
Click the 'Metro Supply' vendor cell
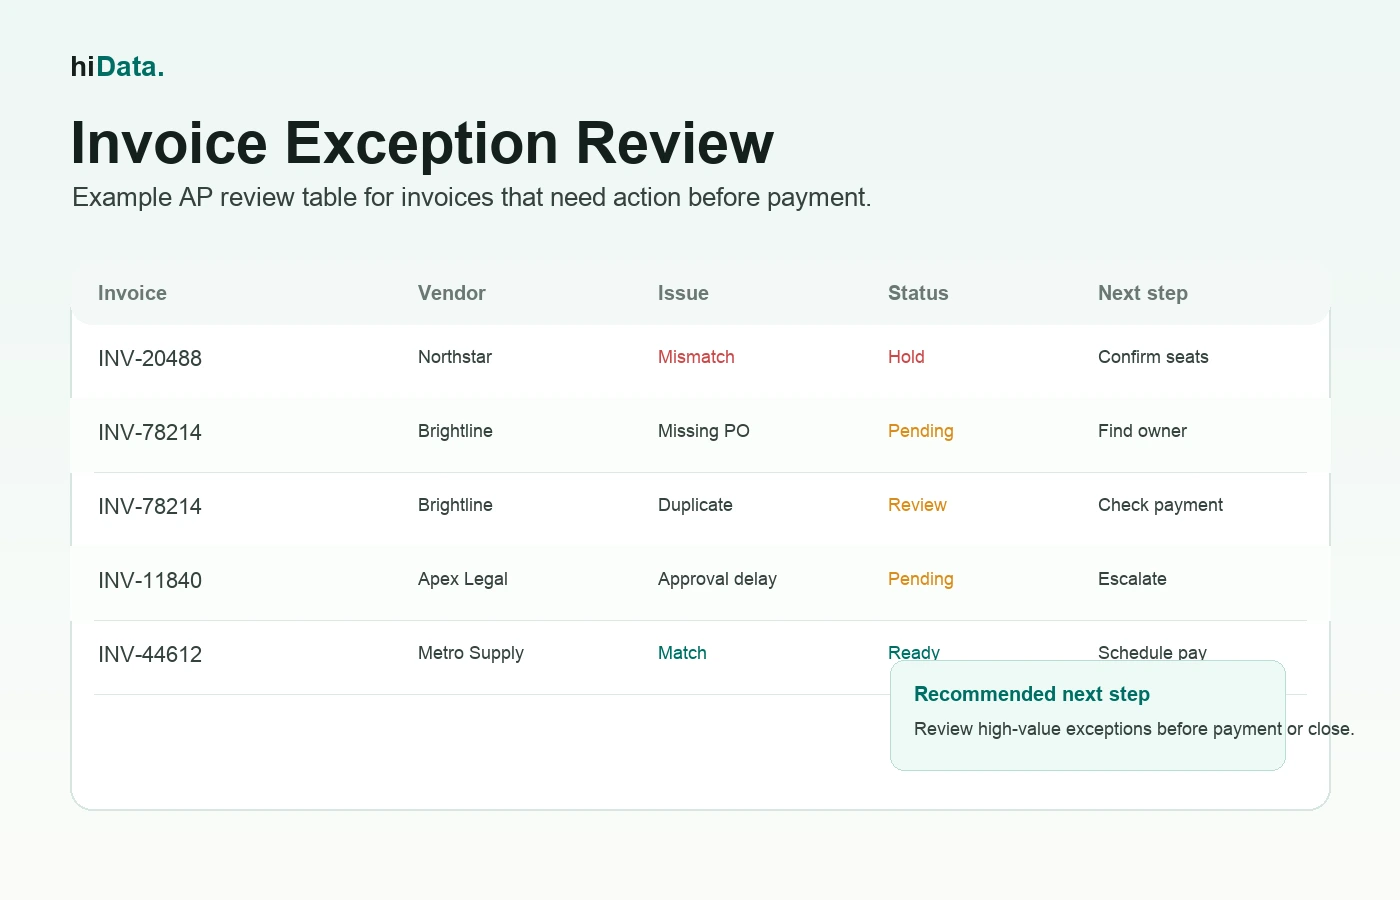(471, 653)
